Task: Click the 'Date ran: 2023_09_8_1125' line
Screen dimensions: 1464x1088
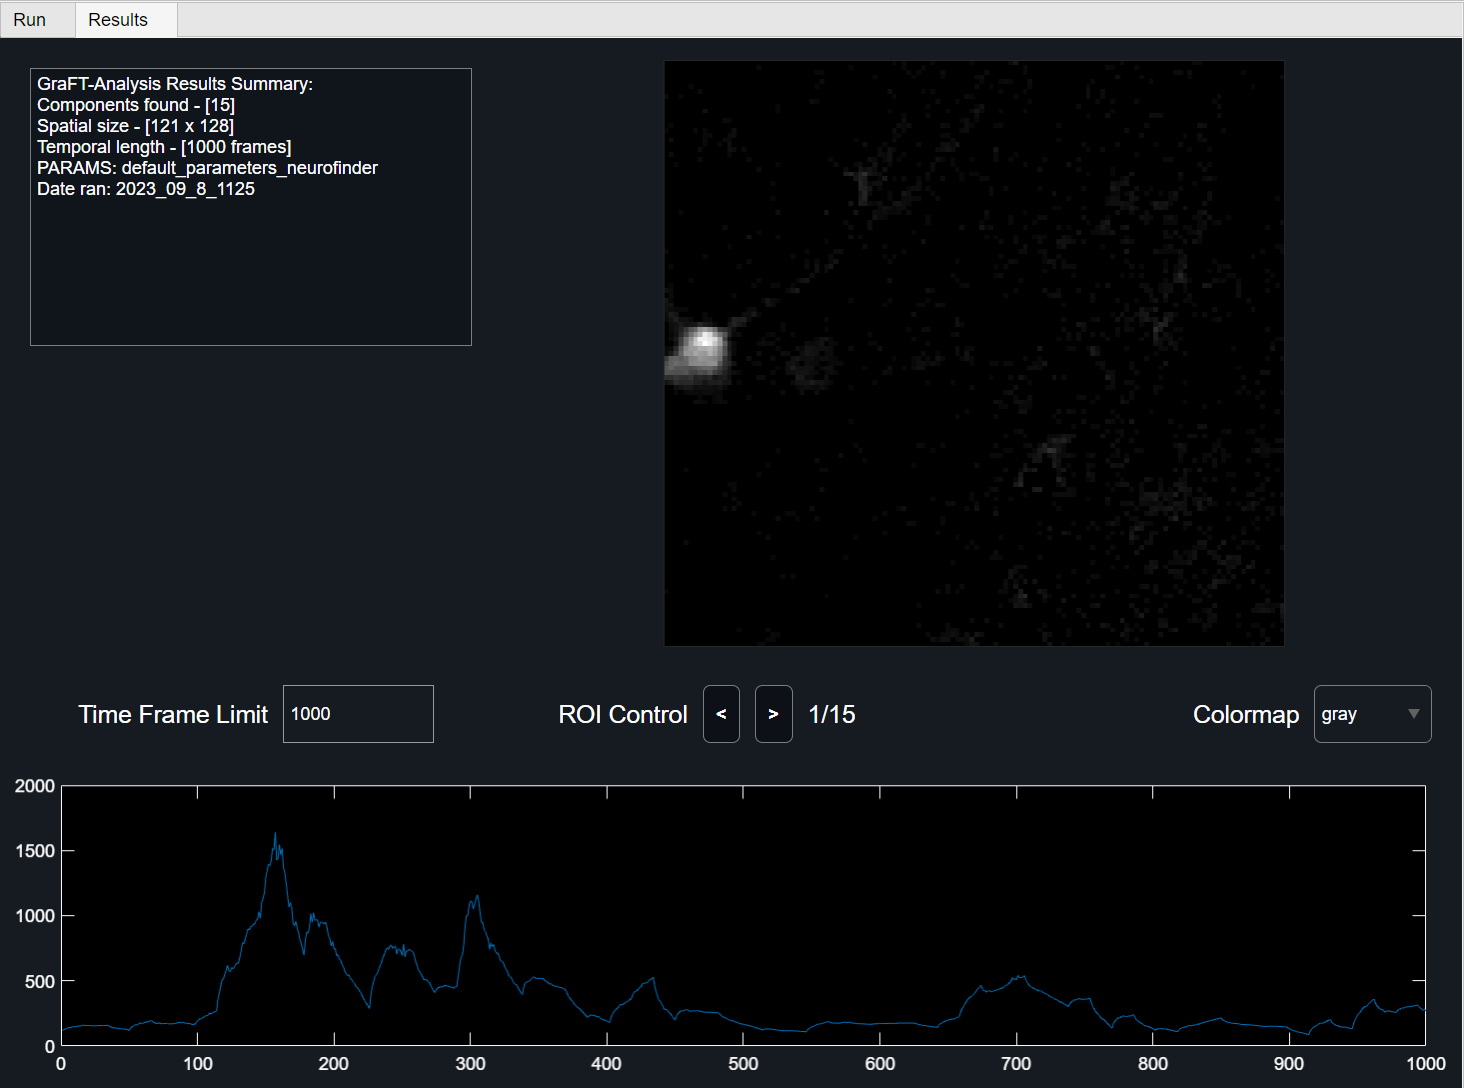Action: coord(146,189)
